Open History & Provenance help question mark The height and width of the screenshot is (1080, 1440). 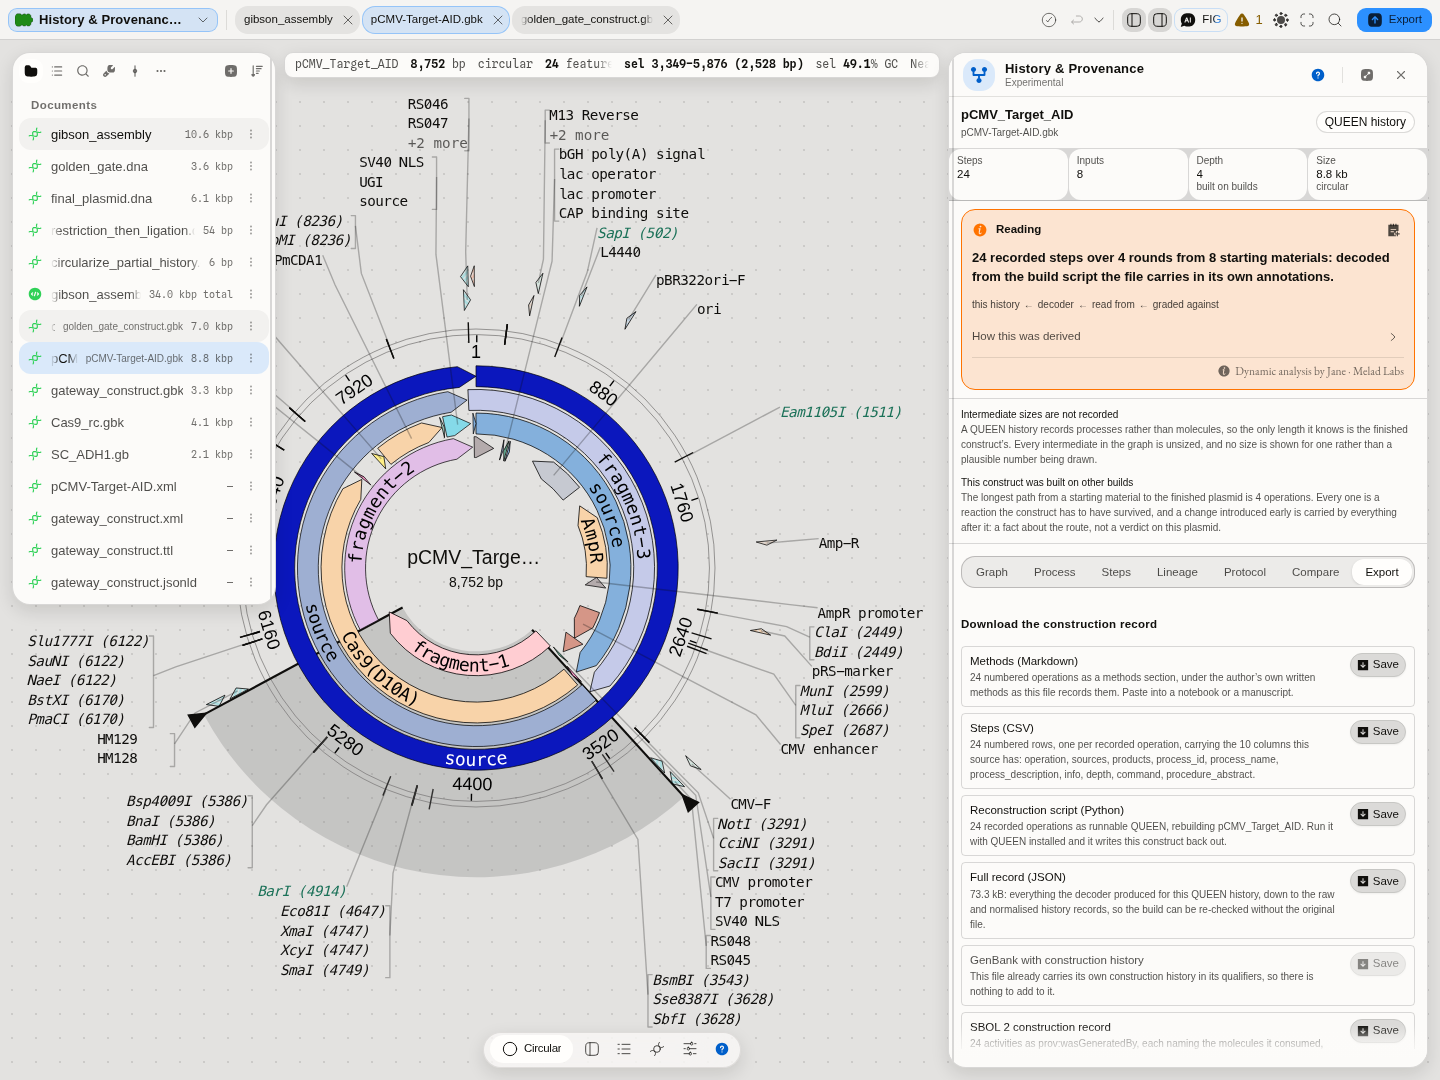1318,75
